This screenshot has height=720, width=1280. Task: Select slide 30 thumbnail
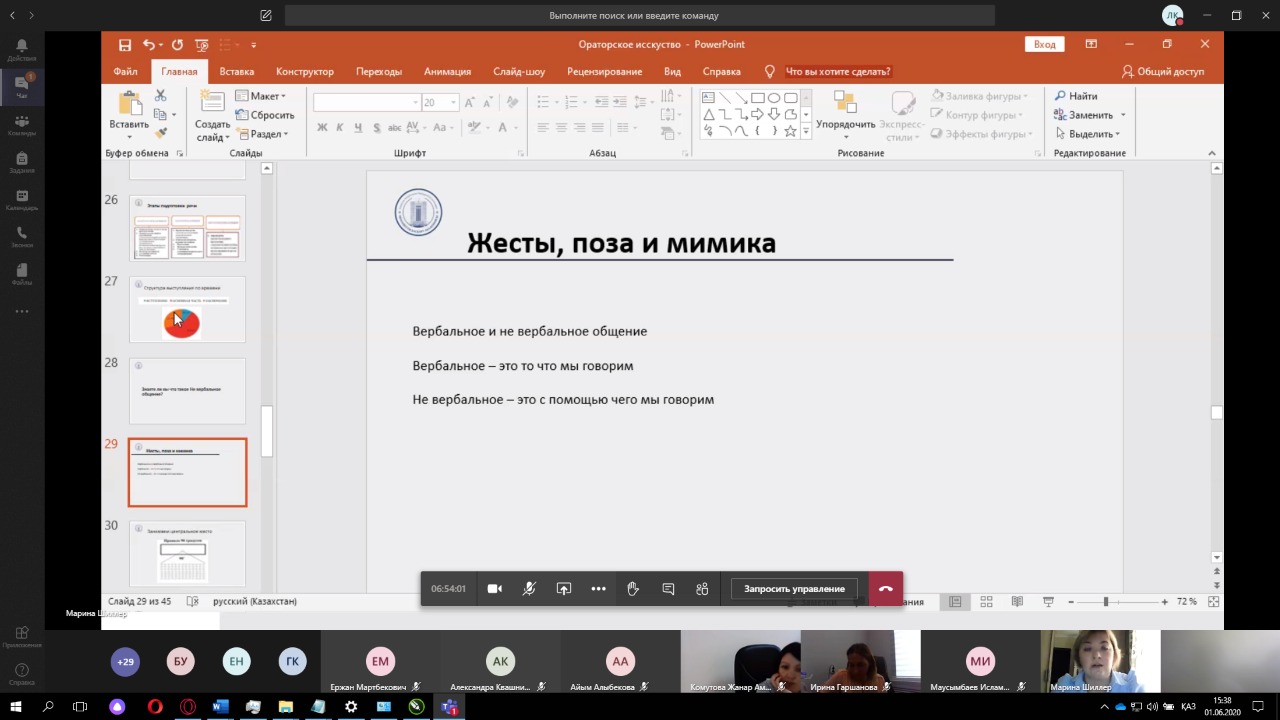(x=187, y=553)
